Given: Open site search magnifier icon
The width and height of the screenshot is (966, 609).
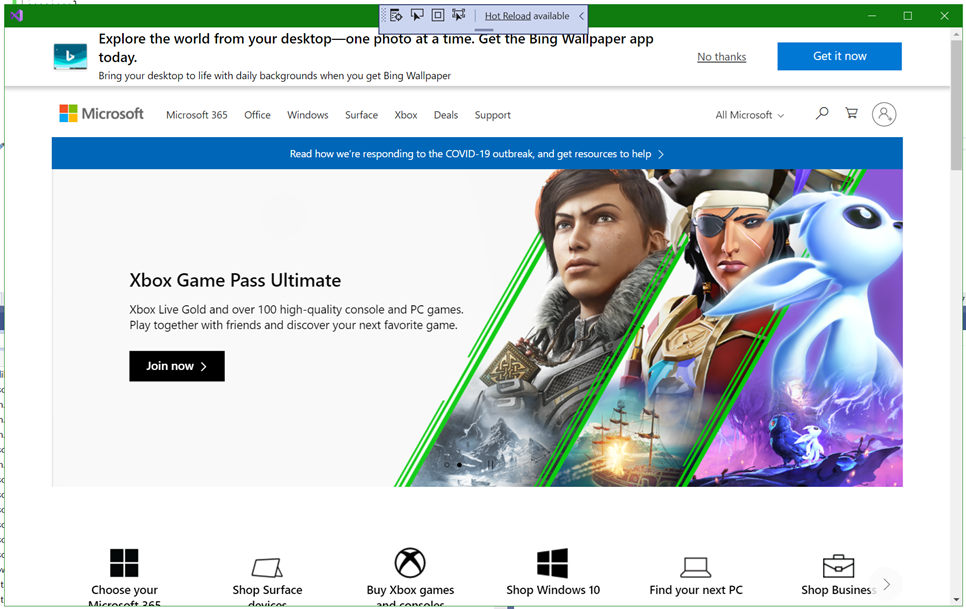Looking at the screenshot, I should tap(822, 113).
